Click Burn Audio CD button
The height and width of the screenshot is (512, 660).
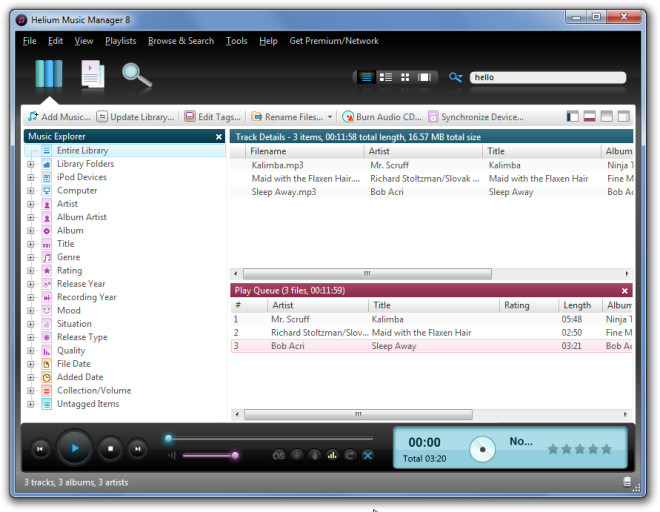pos(381,117)
